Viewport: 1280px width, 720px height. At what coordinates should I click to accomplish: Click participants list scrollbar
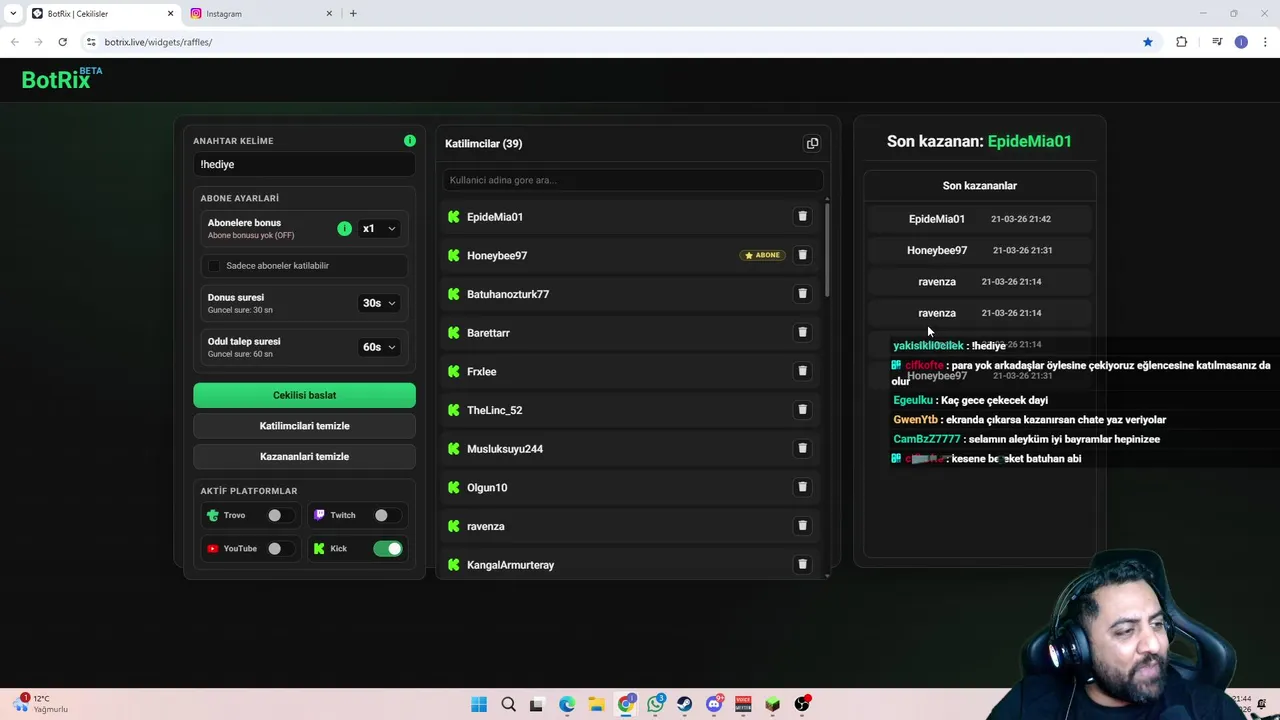(827, 250)
